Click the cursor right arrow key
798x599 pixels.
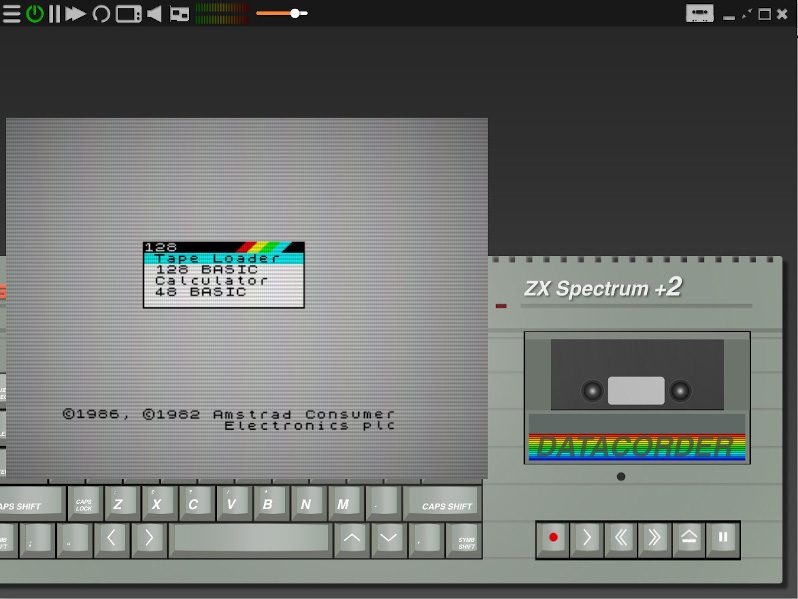click(149, 539)
